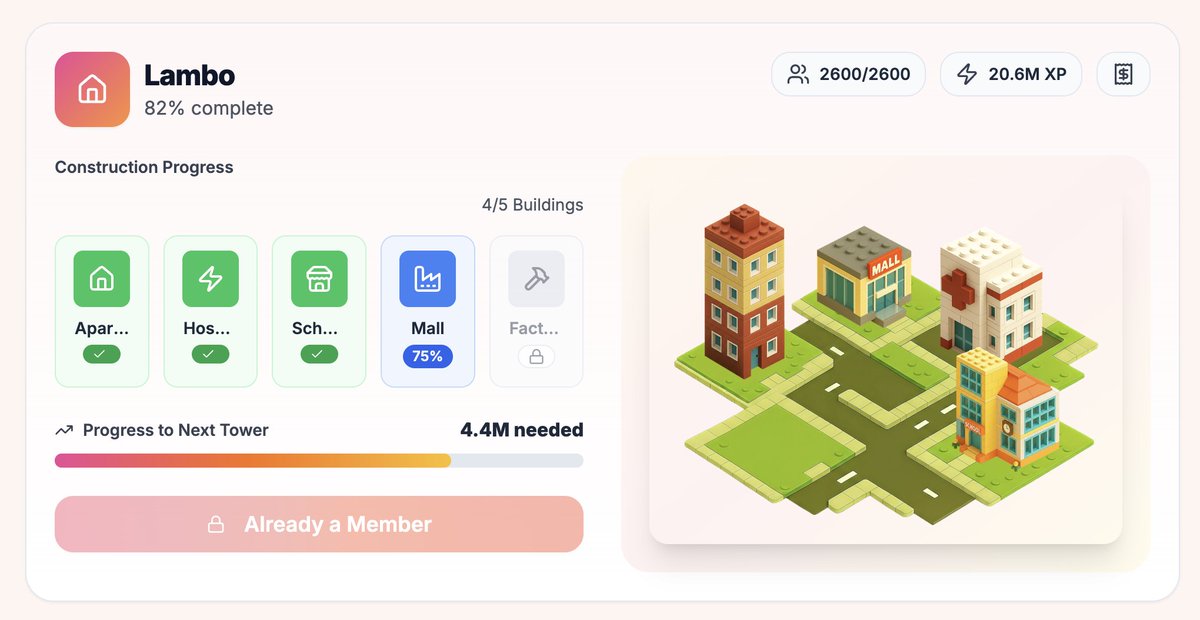Click the Apartment completed checkmark badge
The height and width of the screenshot is (620, 1200).
point(101,354)
